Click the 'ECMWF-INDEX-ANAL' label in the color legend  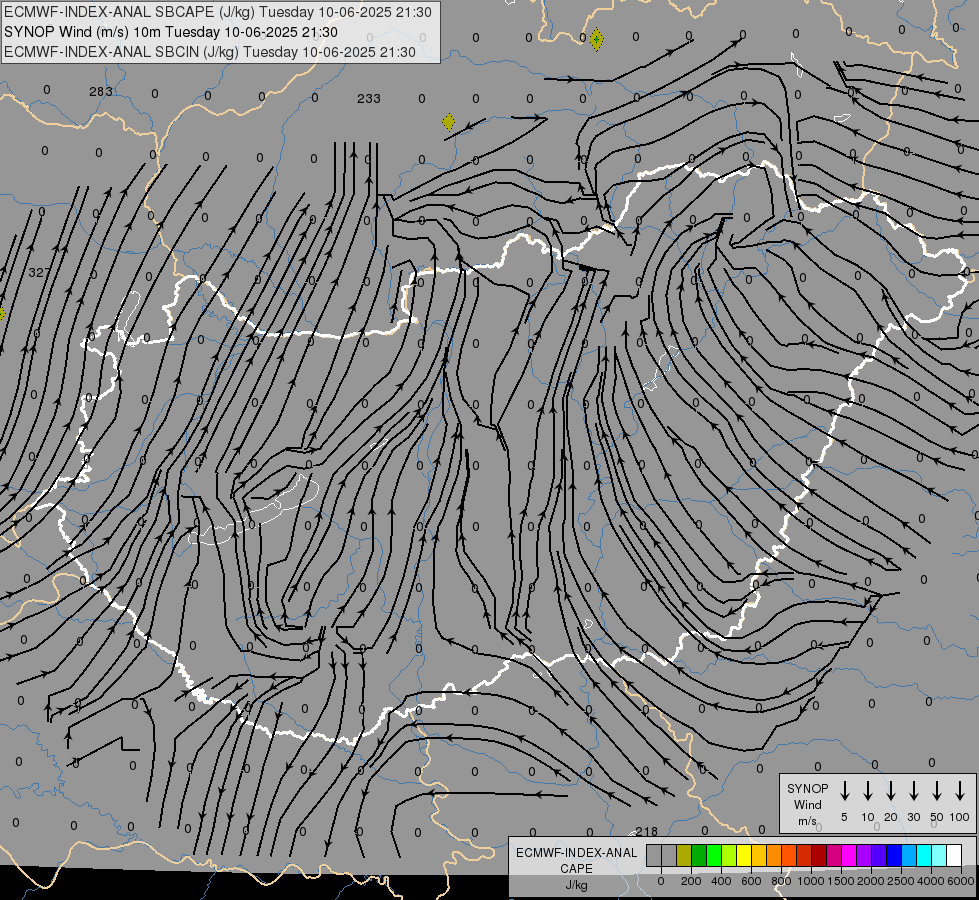(576, 853)
